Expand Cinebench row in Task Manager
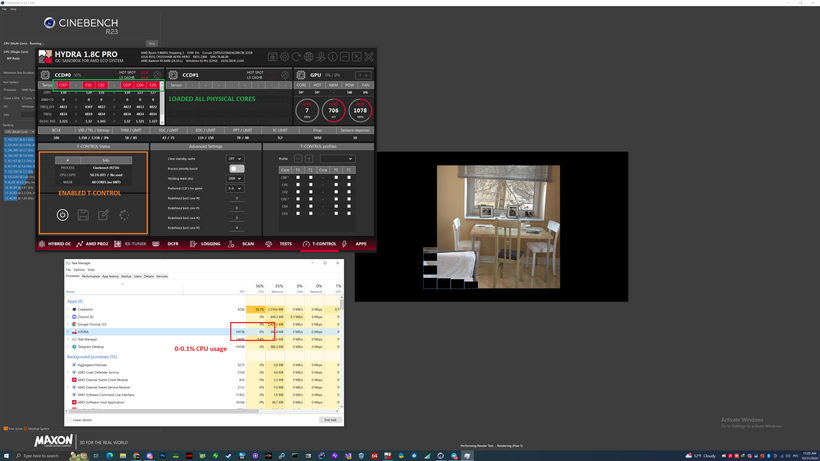This screenshot has height=461, width=820. (x=68, y=309)
